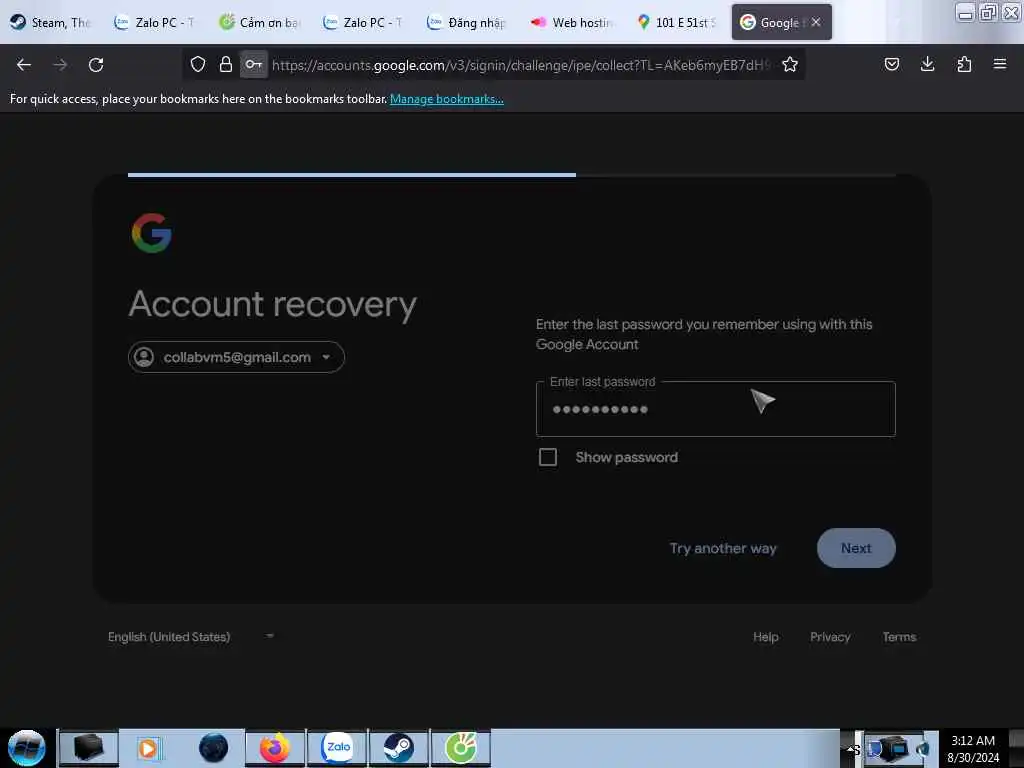Switch to the Web hosting tab
This screenshot has width=1024, height=768.
[x=572, y=22]
